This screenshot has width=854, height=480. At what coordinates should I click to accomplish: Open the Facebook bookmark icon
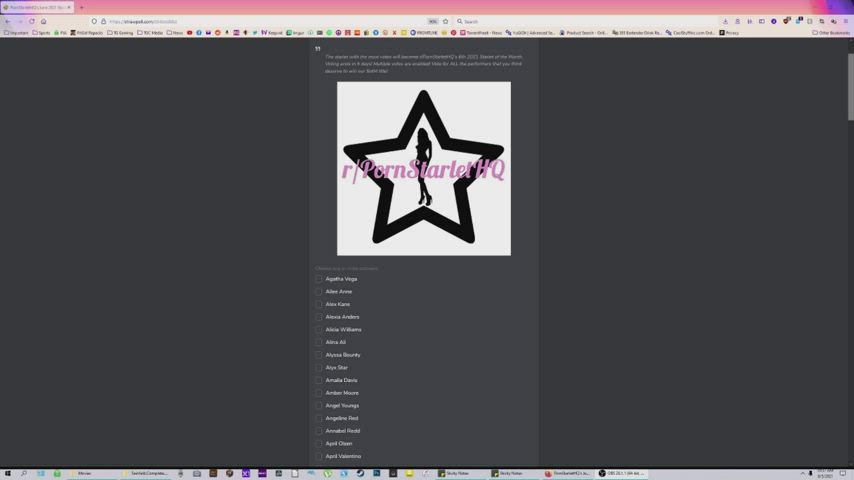(x=199, y=33)
